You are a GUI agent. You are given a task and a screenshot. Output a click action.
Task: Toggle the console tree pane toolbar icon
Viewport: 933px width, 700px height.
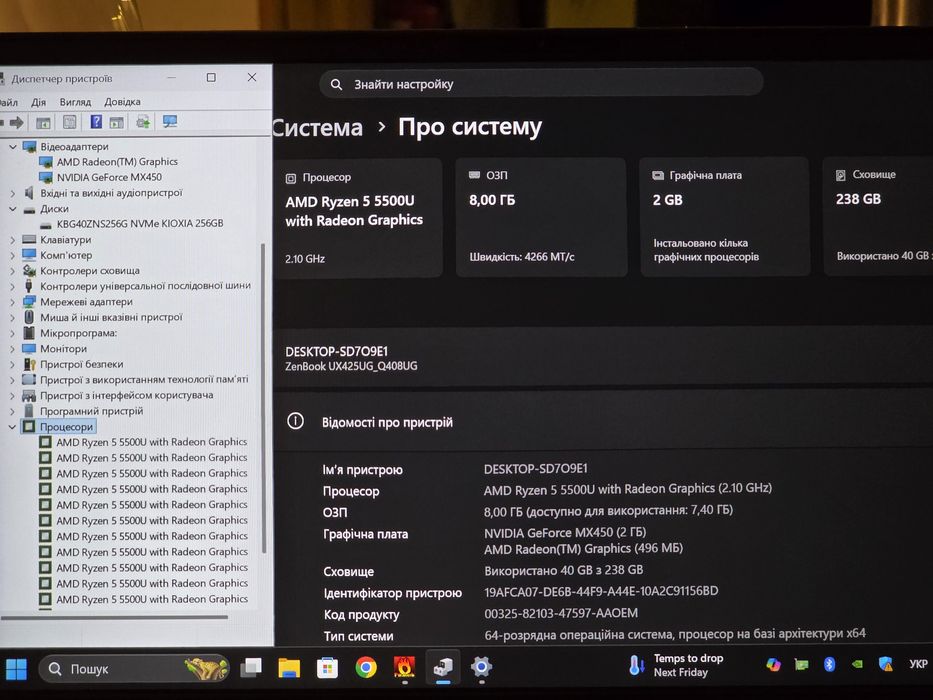point(43,123)
